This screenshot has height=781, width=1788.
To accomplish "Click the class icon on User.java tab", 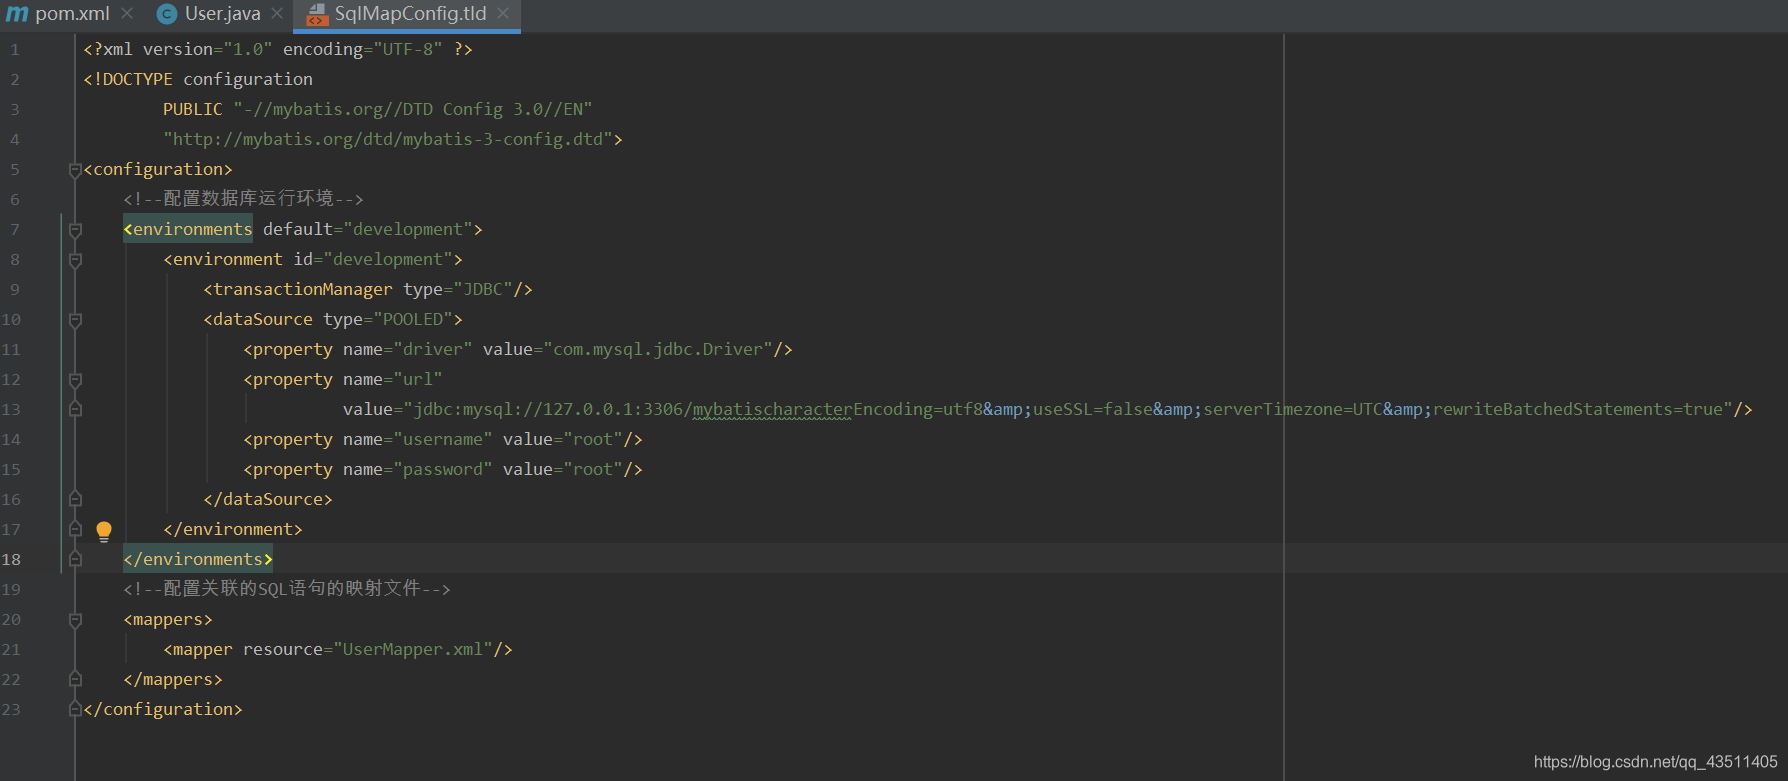I will click(167, 14).
